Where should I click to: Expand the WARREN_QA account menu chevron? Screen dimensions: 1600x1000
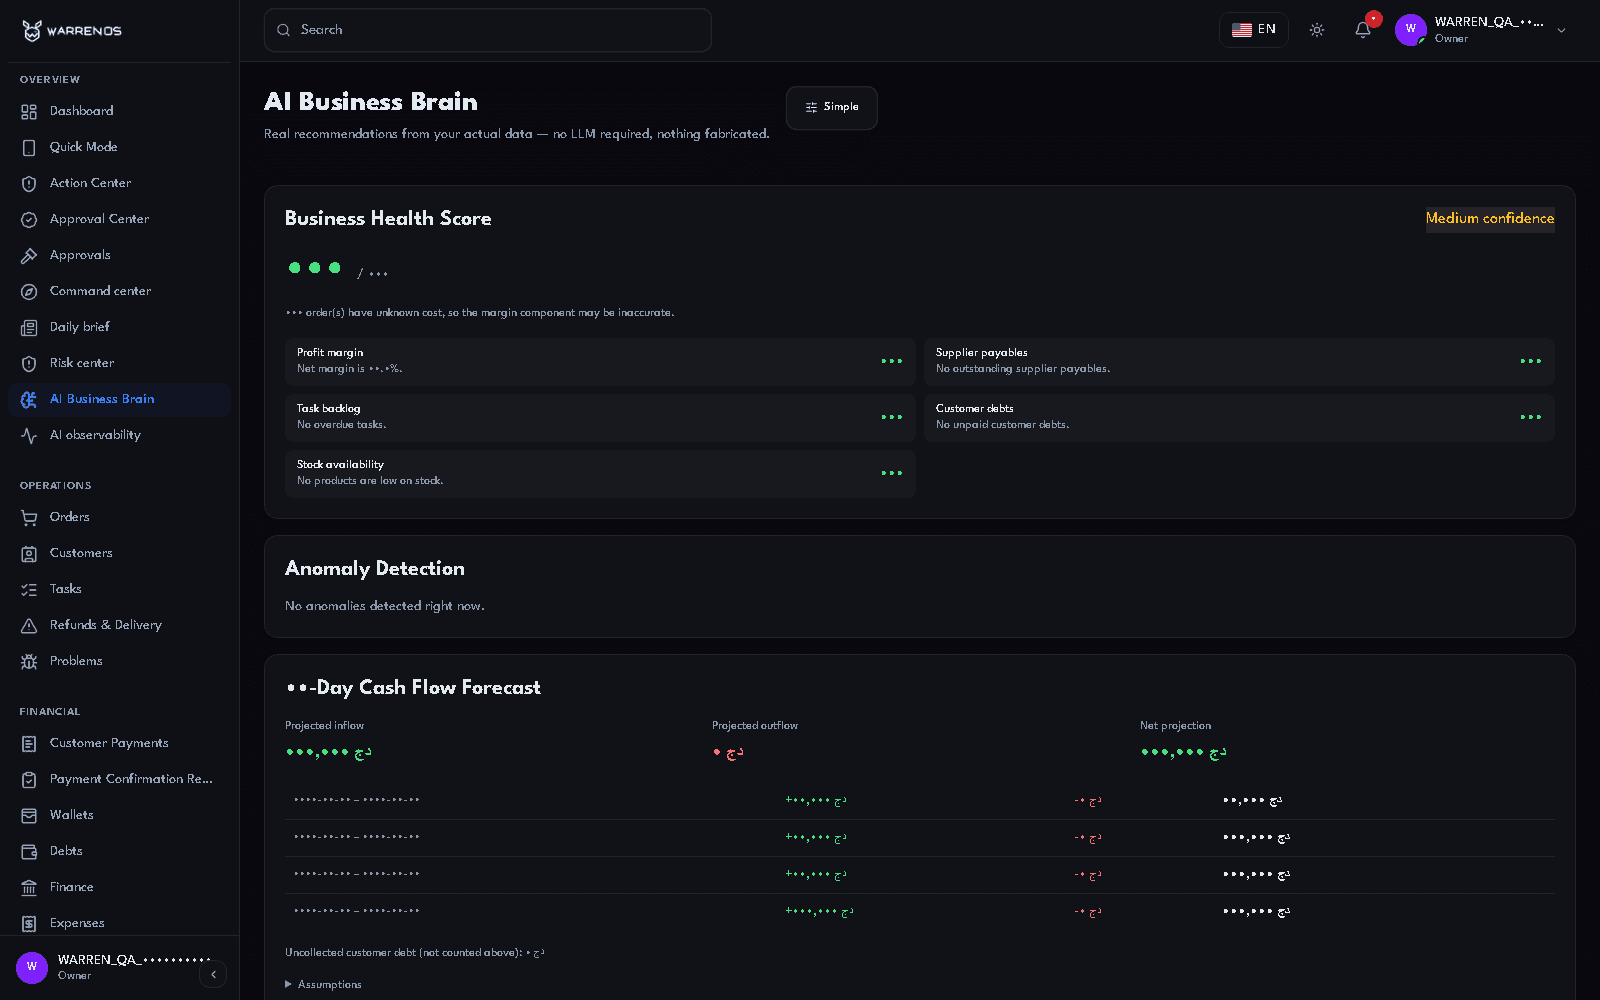pyautogui.click(x=1561, y=30)
